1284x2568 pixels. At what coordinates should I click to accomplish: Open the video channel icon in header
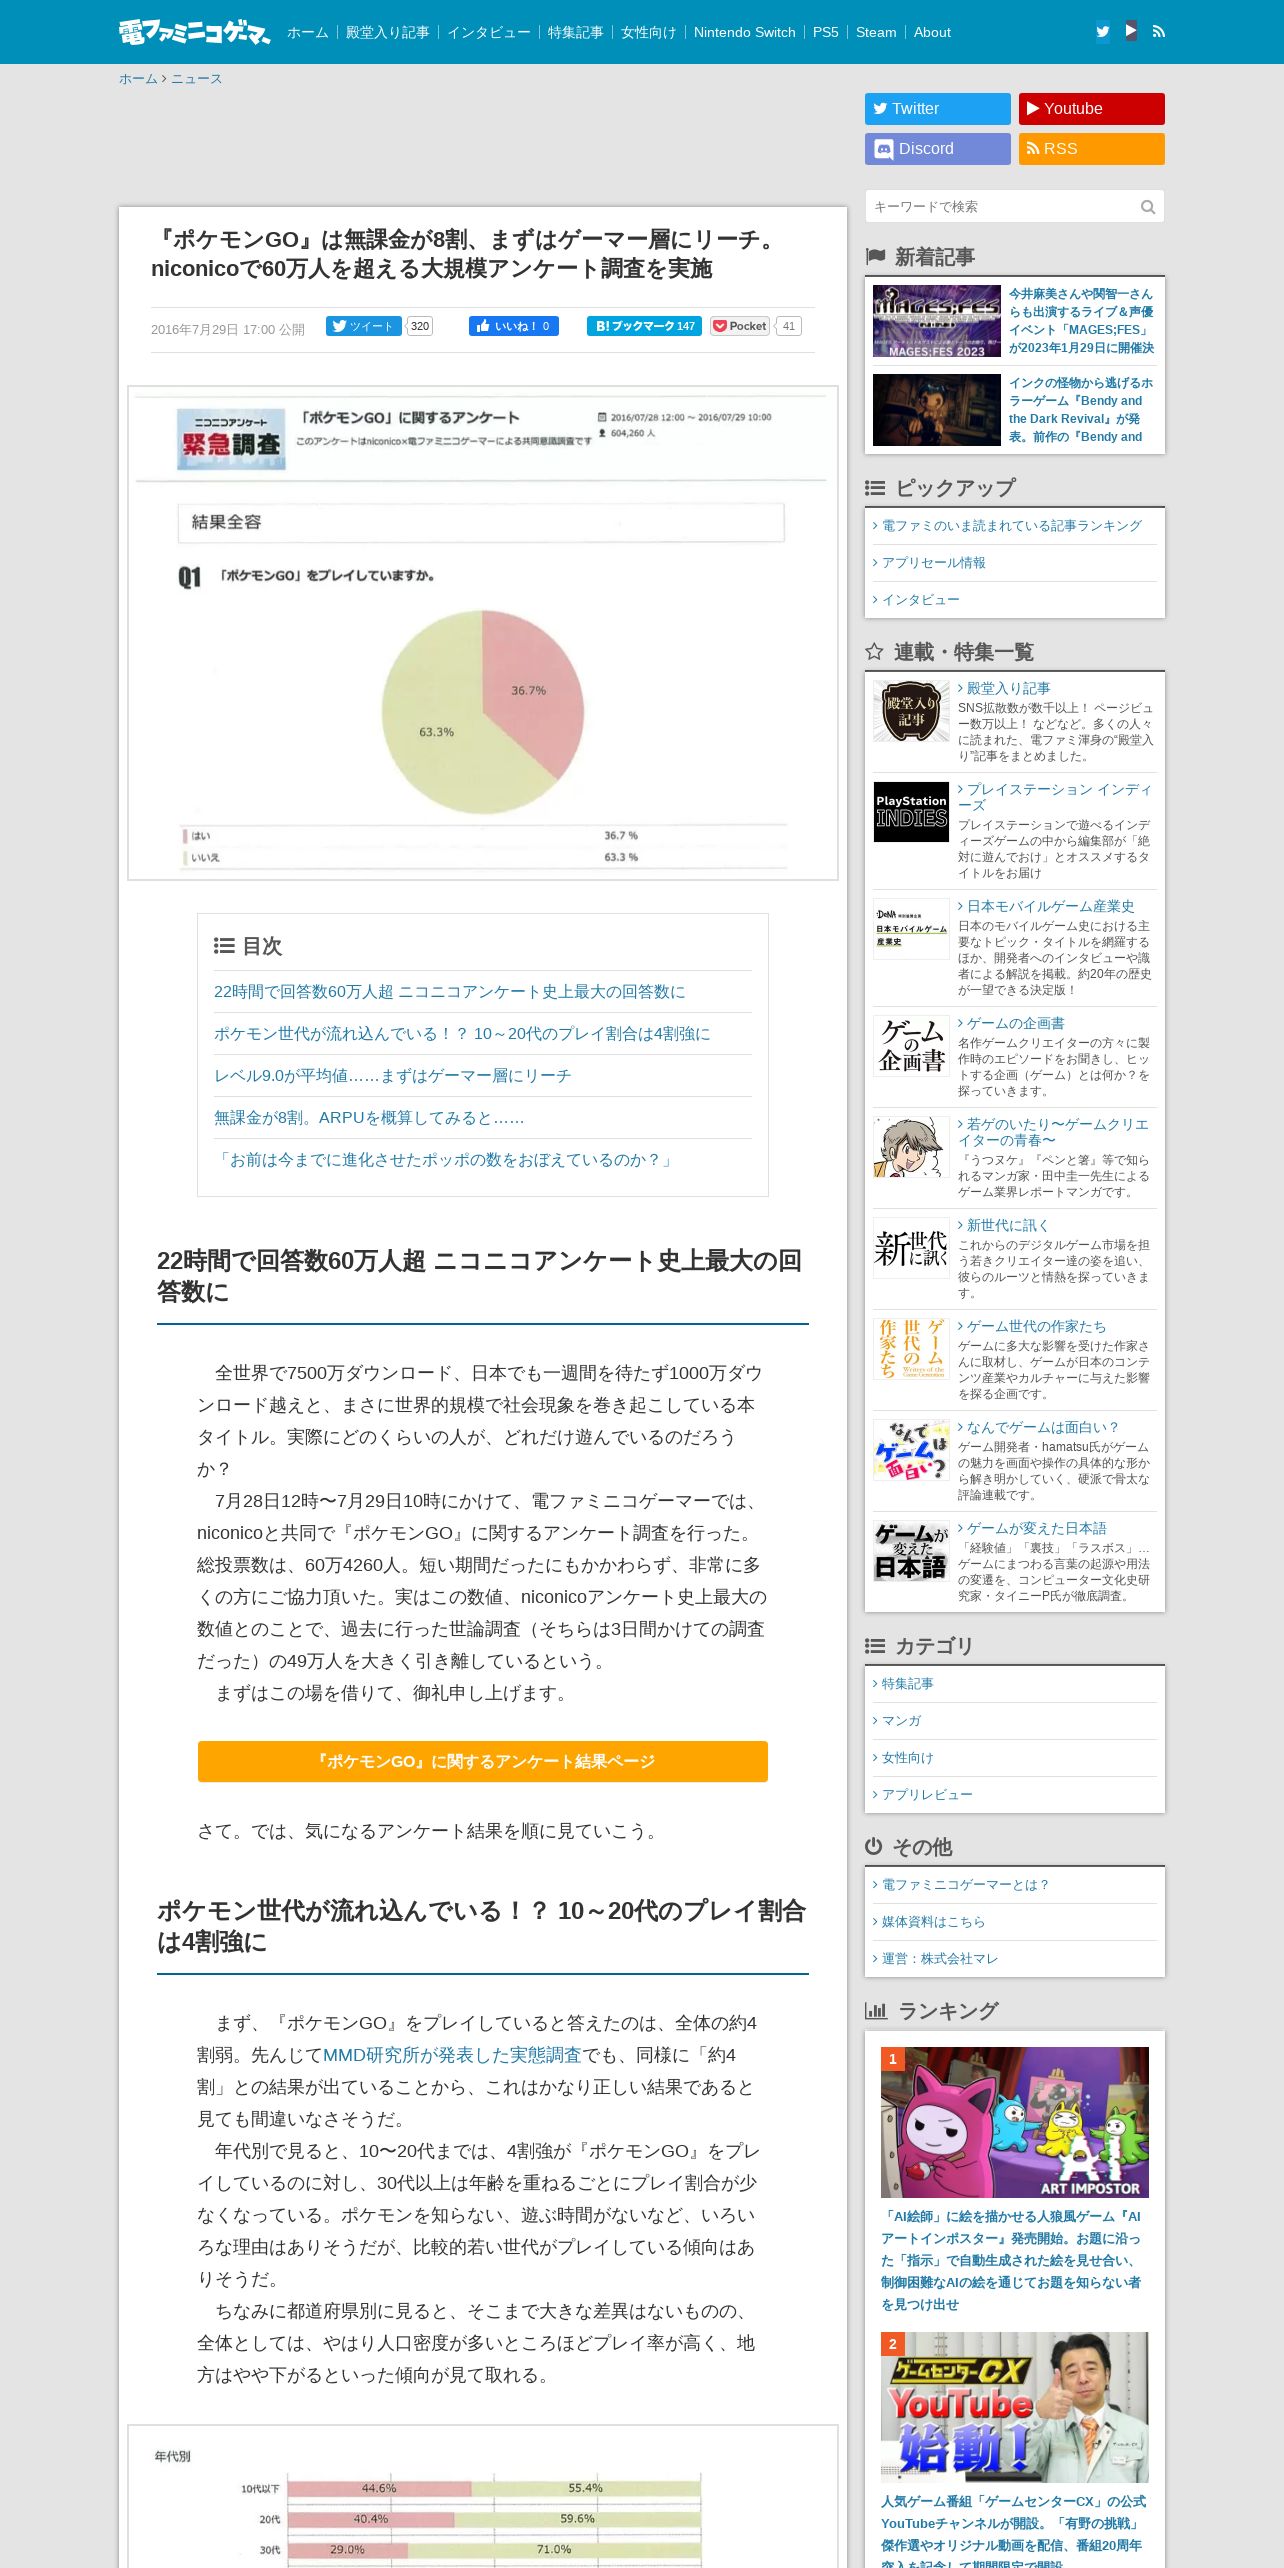1131,31
